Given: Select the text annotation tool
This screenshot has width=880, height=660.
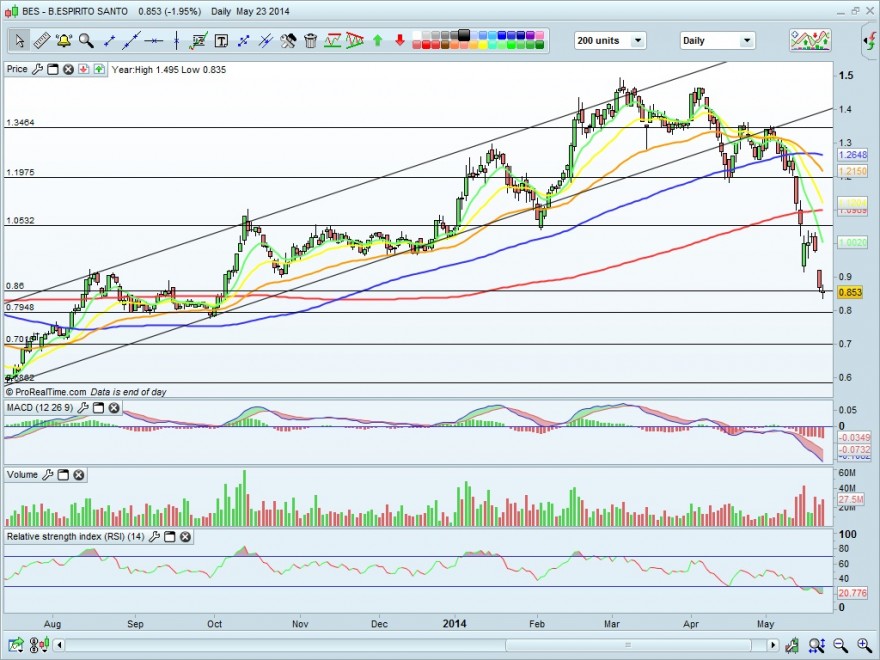Looking at the screenshot, I should click(221, 40).
